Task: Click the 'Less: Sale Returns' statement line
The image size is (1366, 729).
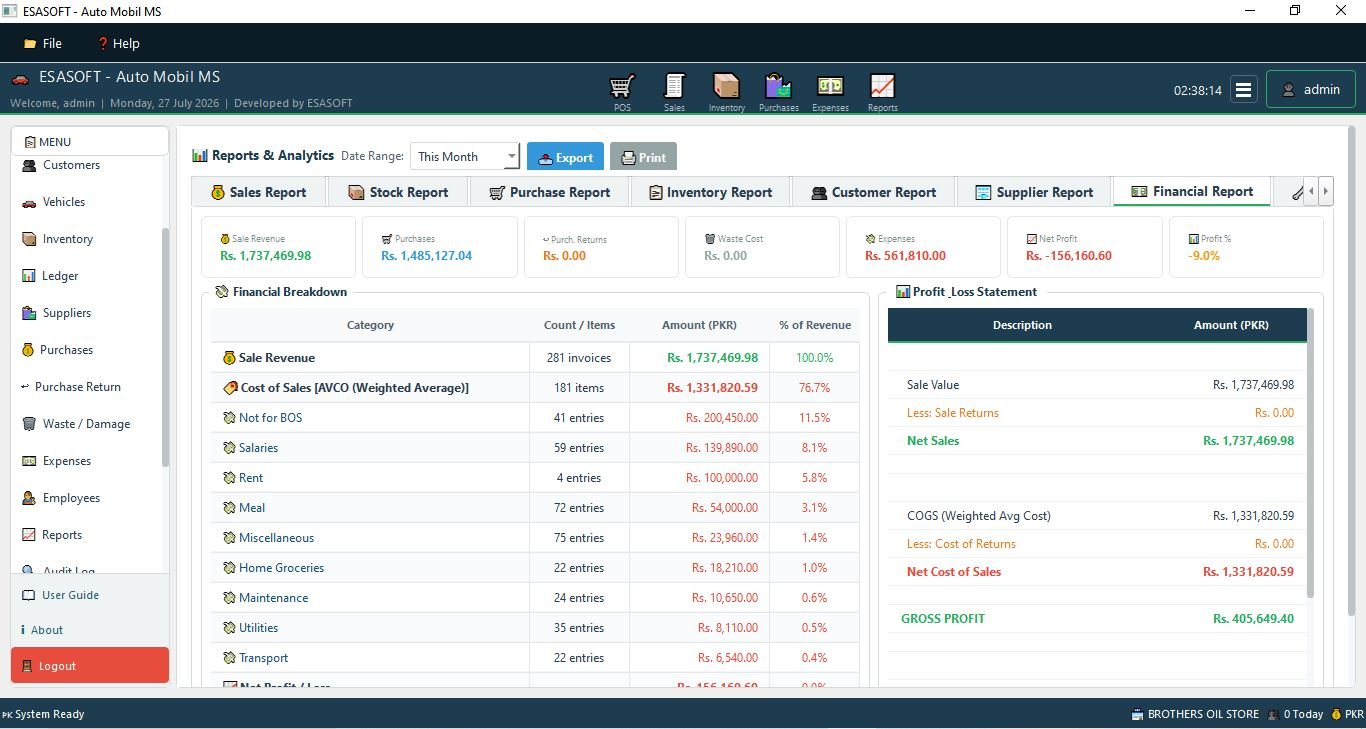Action: point(1097,413)
